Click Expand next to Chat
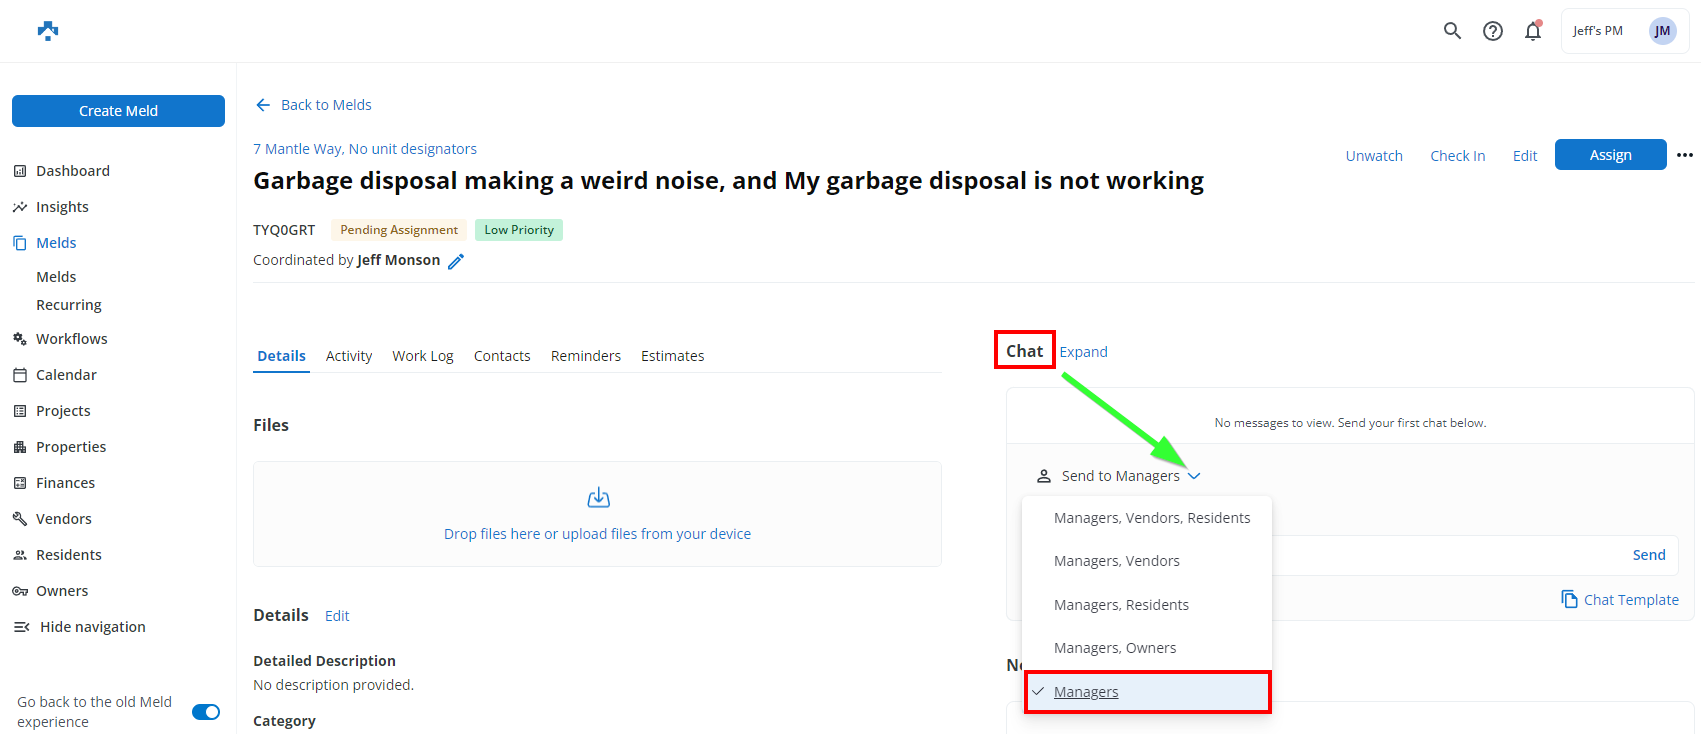Screen dimensions: 1701x734 coord(1083,352)
